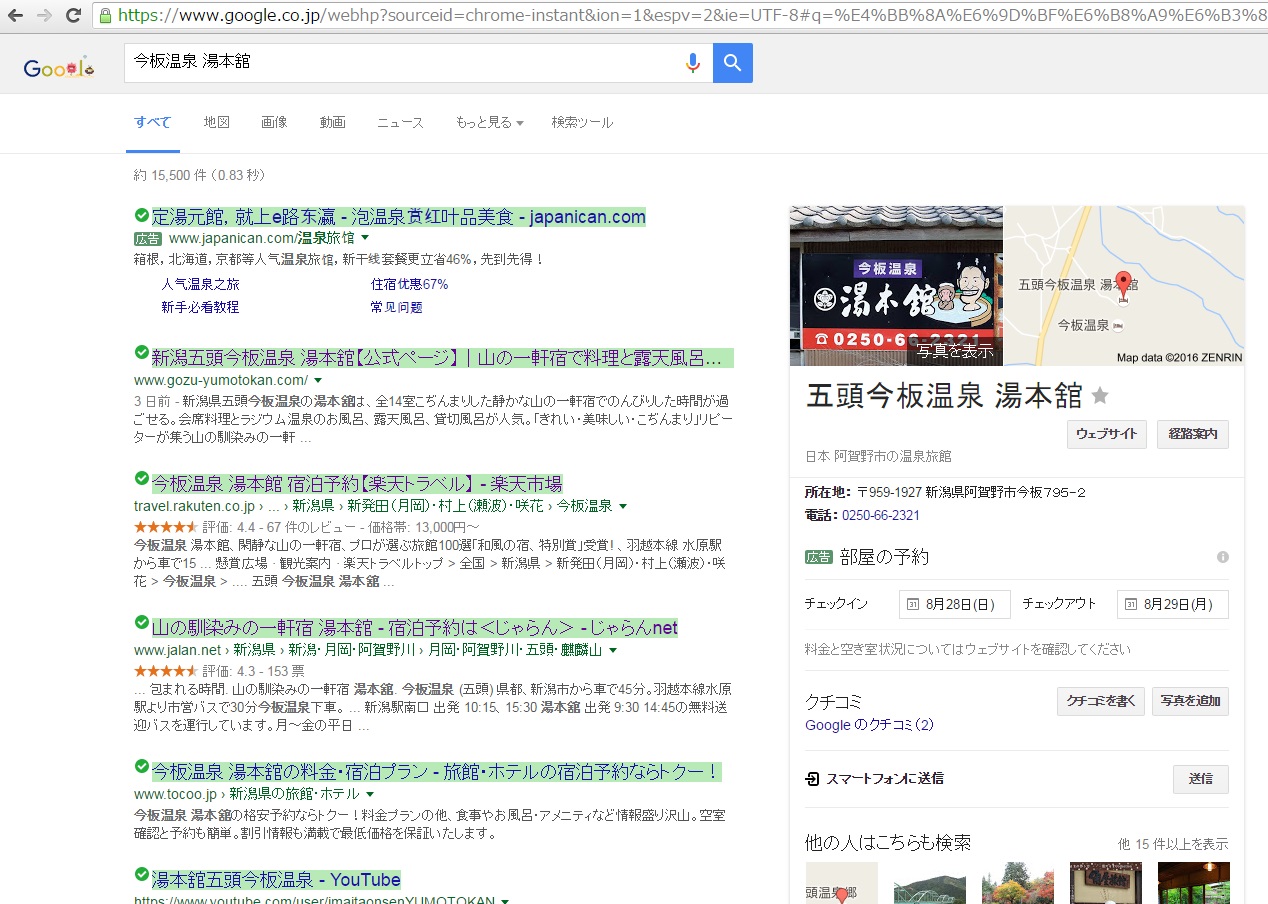
Task: Click the 写真を表示 overlay label
Action: (x=955, y=351)
